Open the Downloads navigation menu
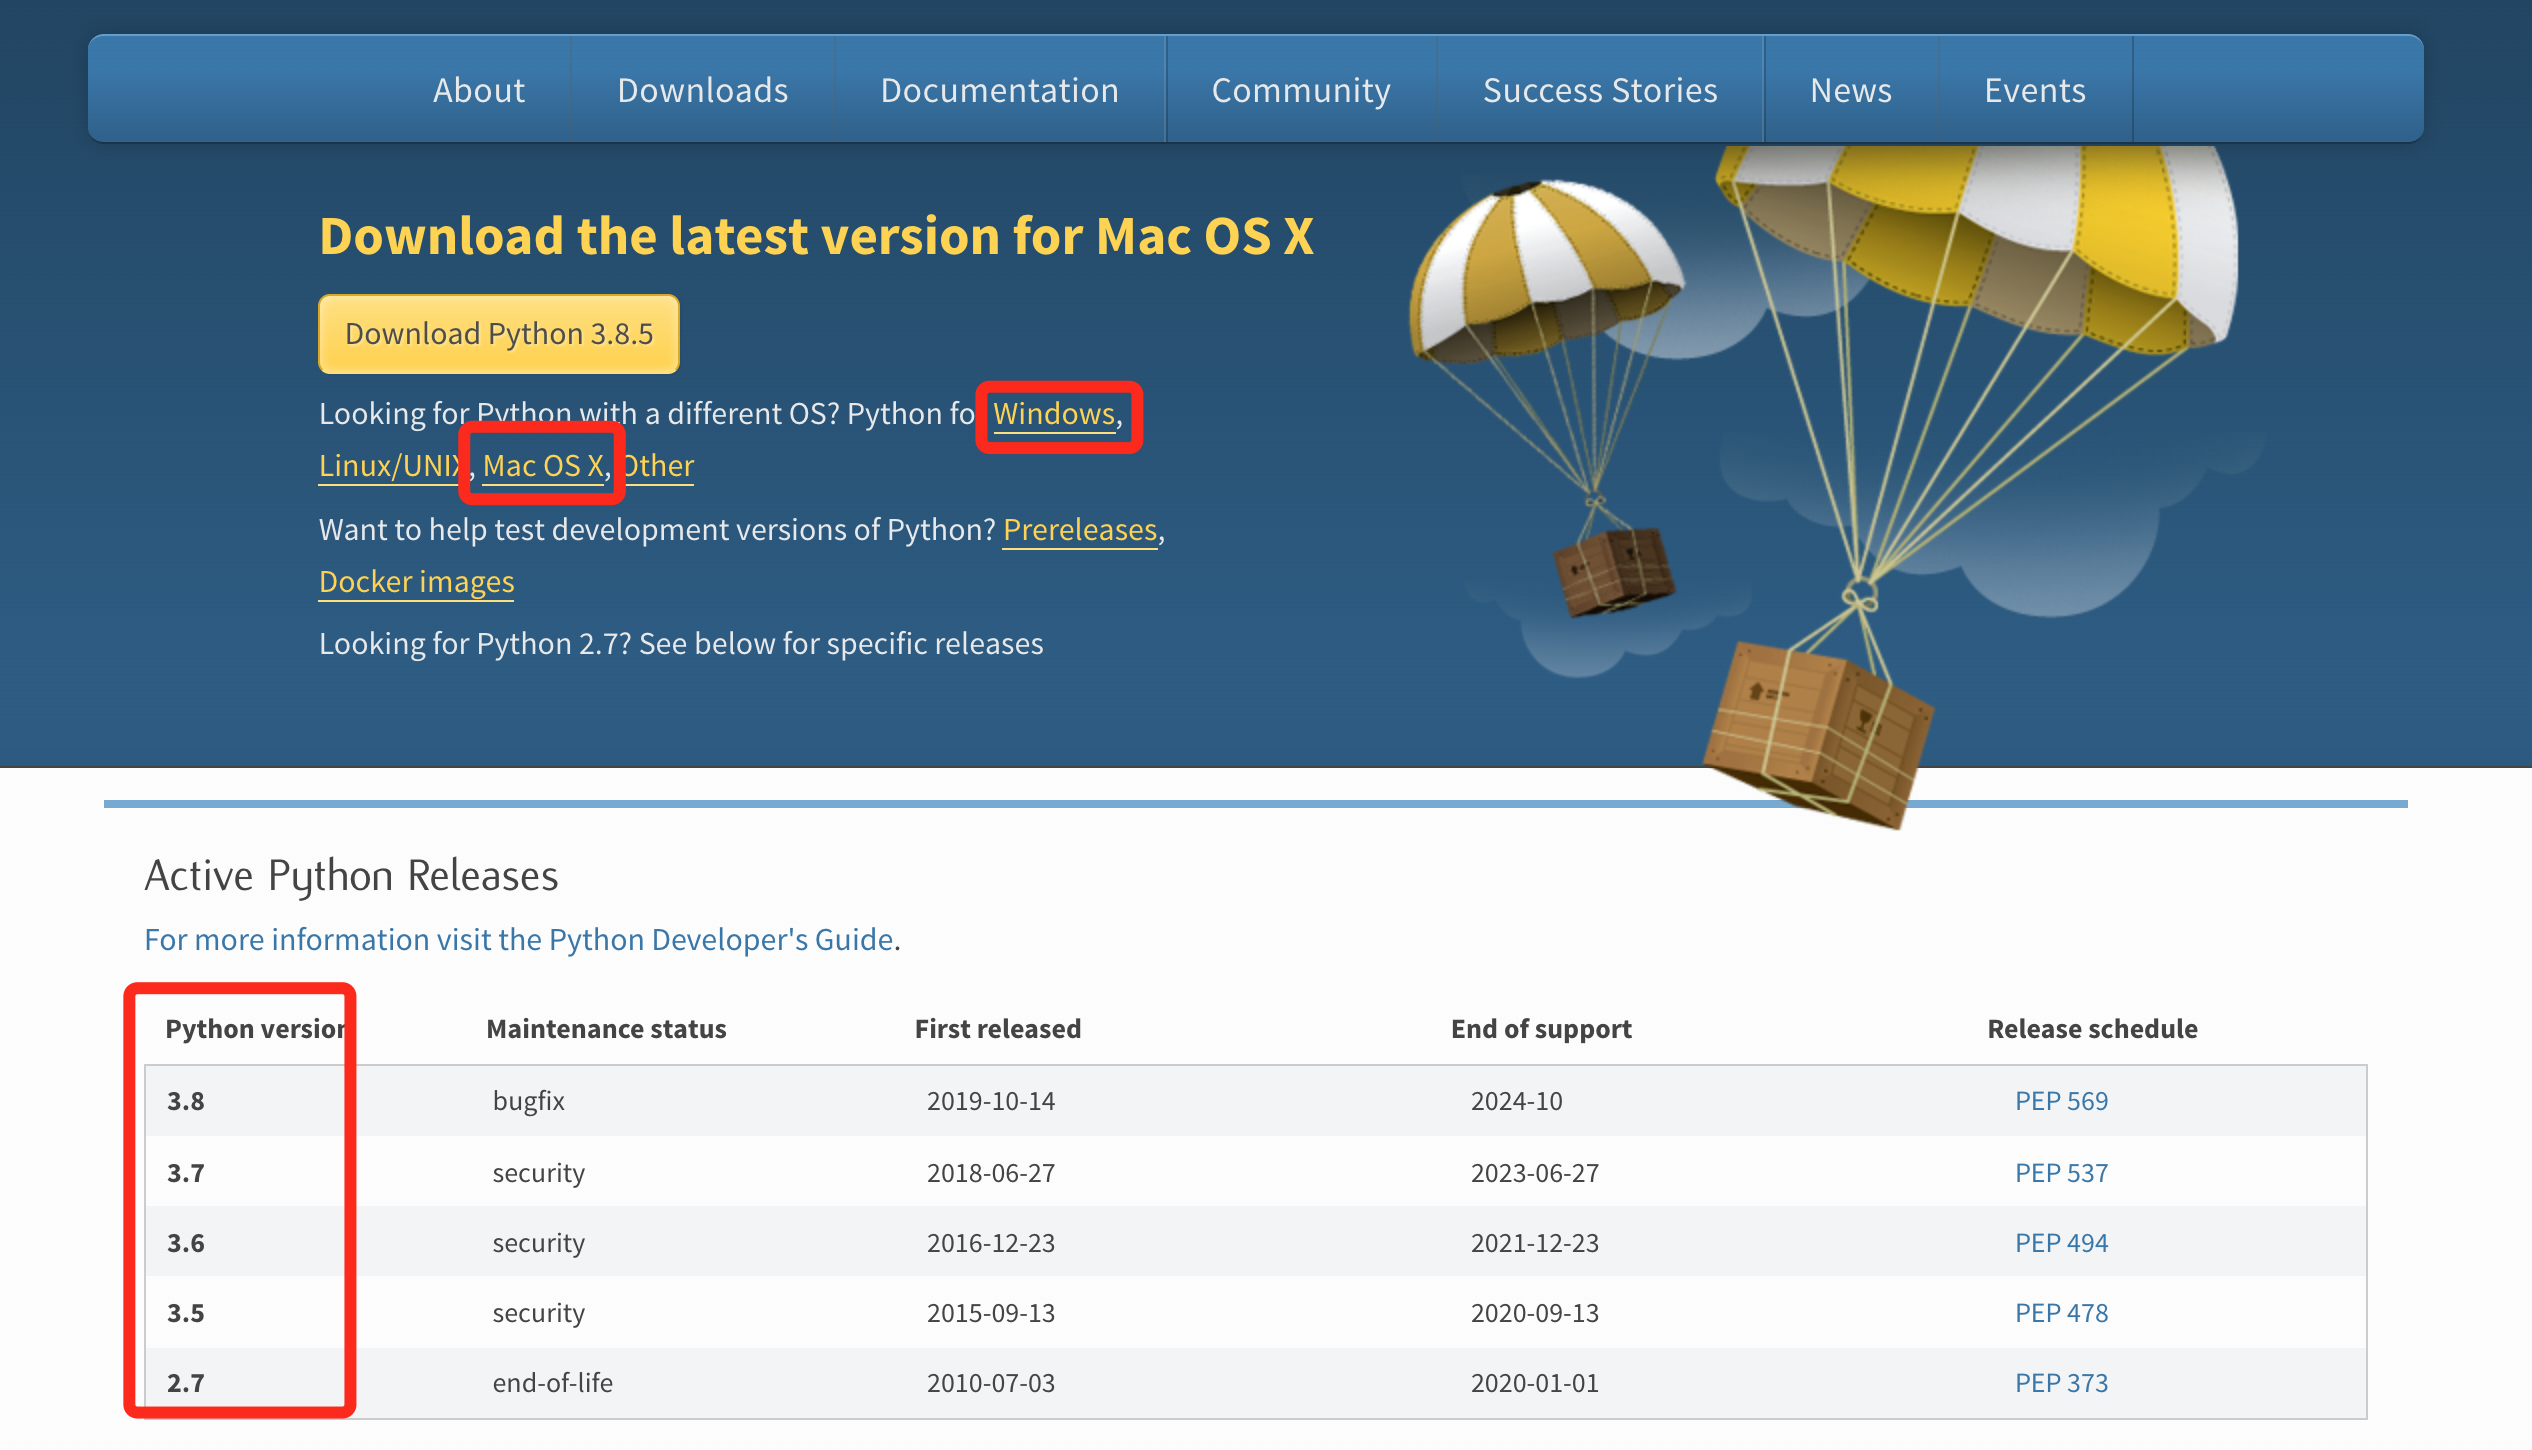The height and width of the screenshot is (1450, 2532). (x=702, y=90)
